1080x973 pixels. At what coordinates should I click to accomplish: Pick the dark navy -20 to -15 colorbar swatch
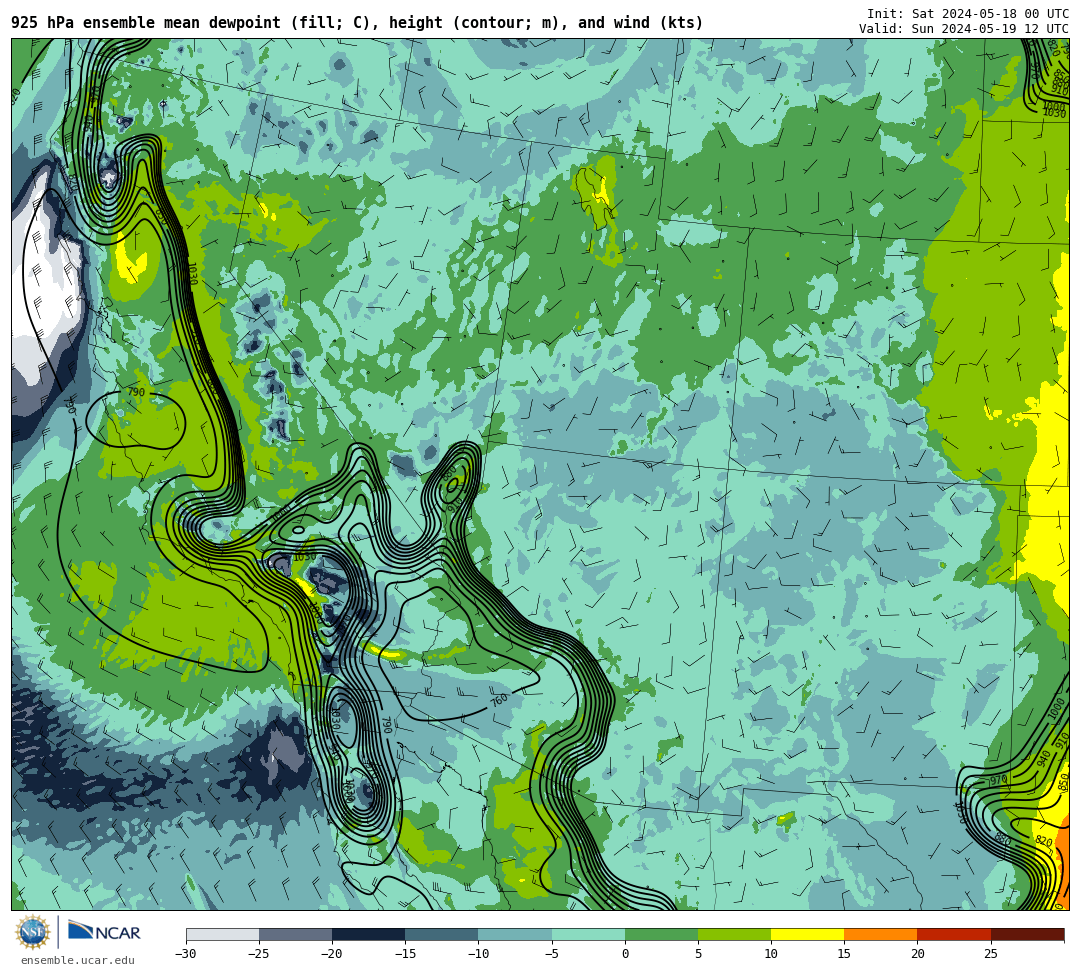368,934
